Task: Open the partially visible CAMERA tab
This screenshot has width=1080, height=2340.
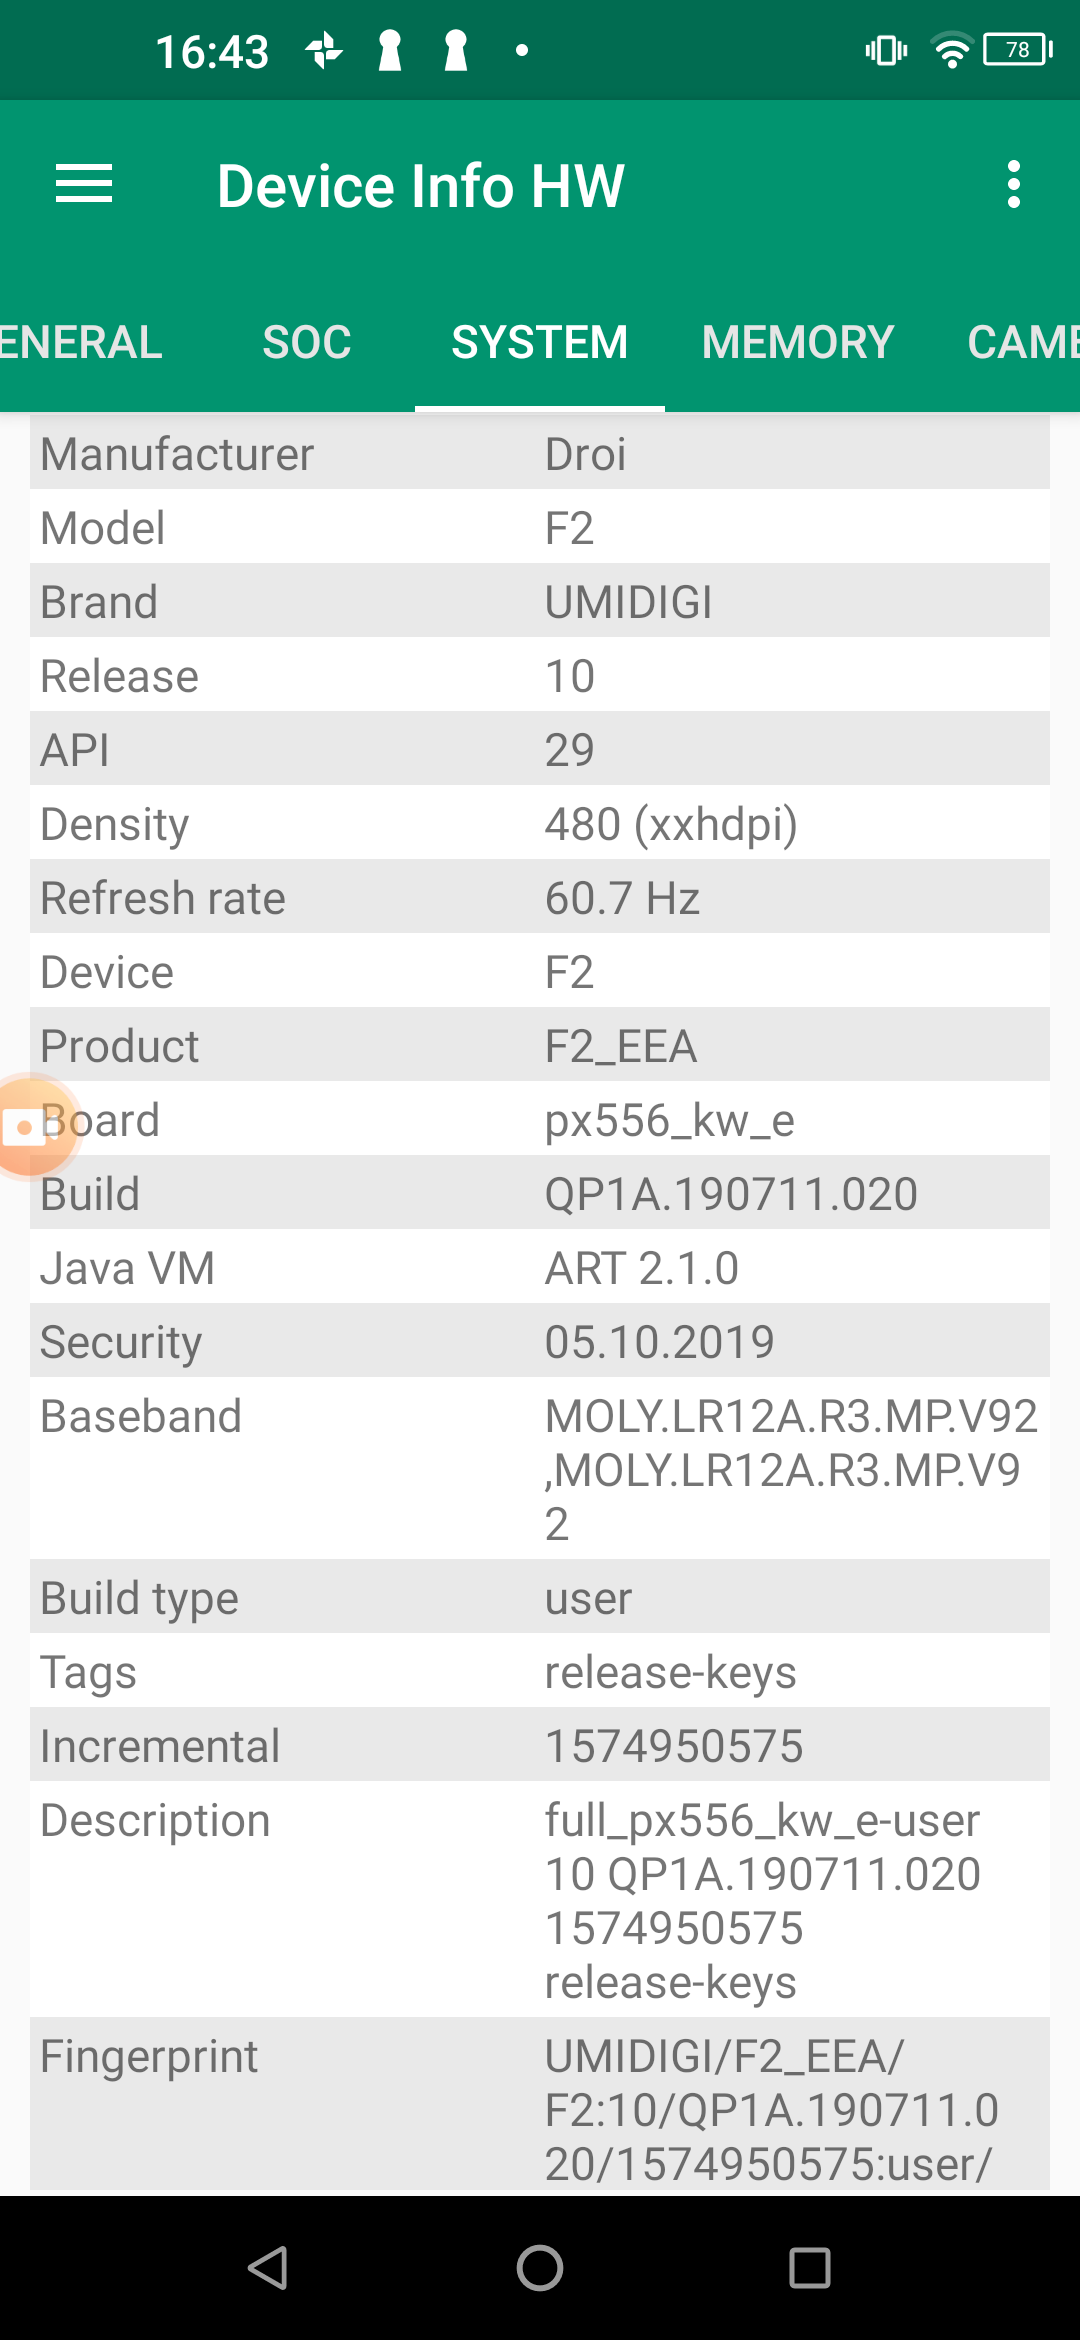Action: (1022, 343)
